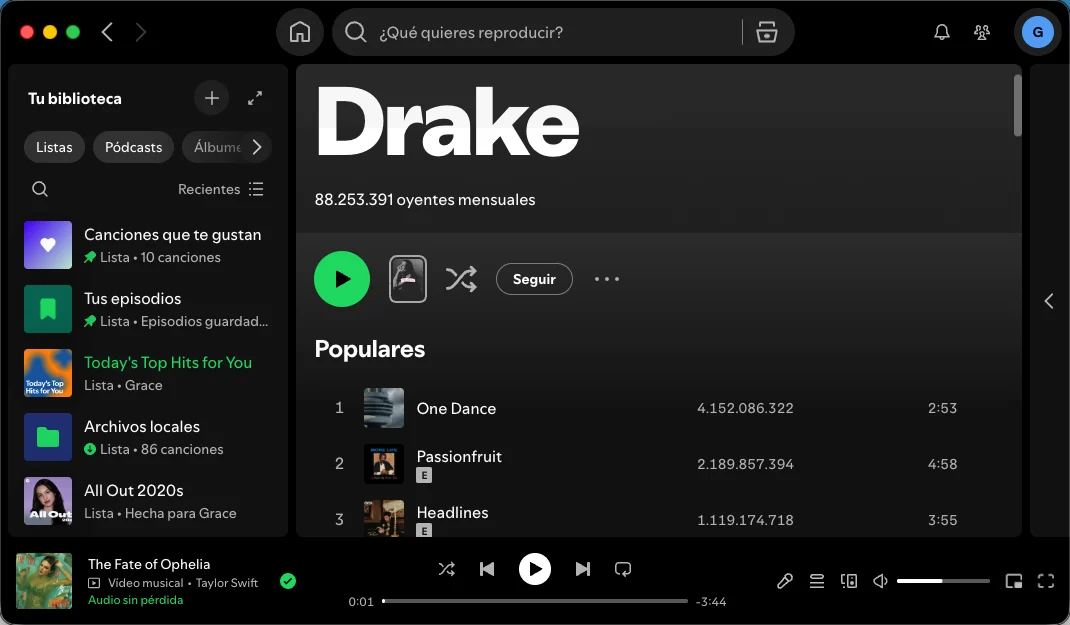The image size is (1070, 625).
Task: Open the lyrics (microphone) icon
Action: click(x=785, y=580)
